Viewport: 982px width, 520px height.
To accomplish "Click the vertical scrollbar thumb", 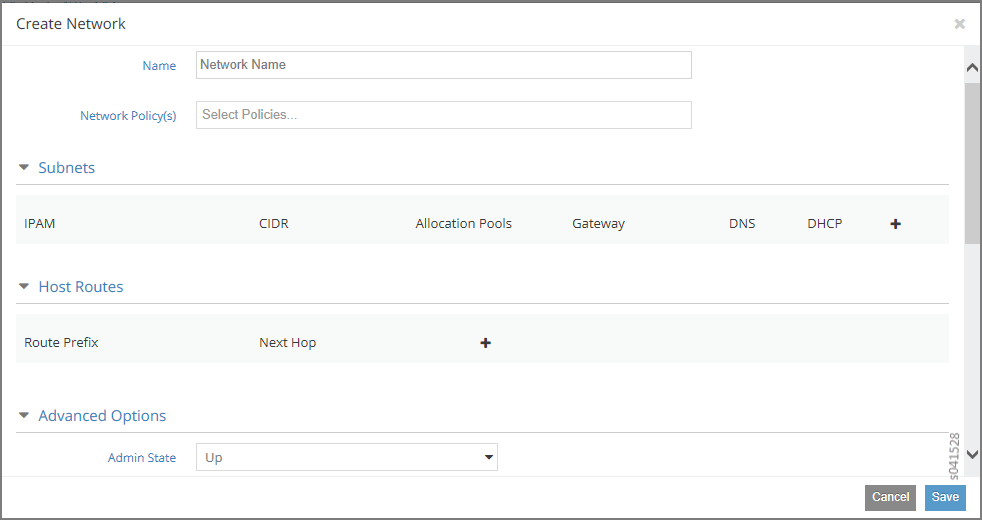I will coord(972,160).
